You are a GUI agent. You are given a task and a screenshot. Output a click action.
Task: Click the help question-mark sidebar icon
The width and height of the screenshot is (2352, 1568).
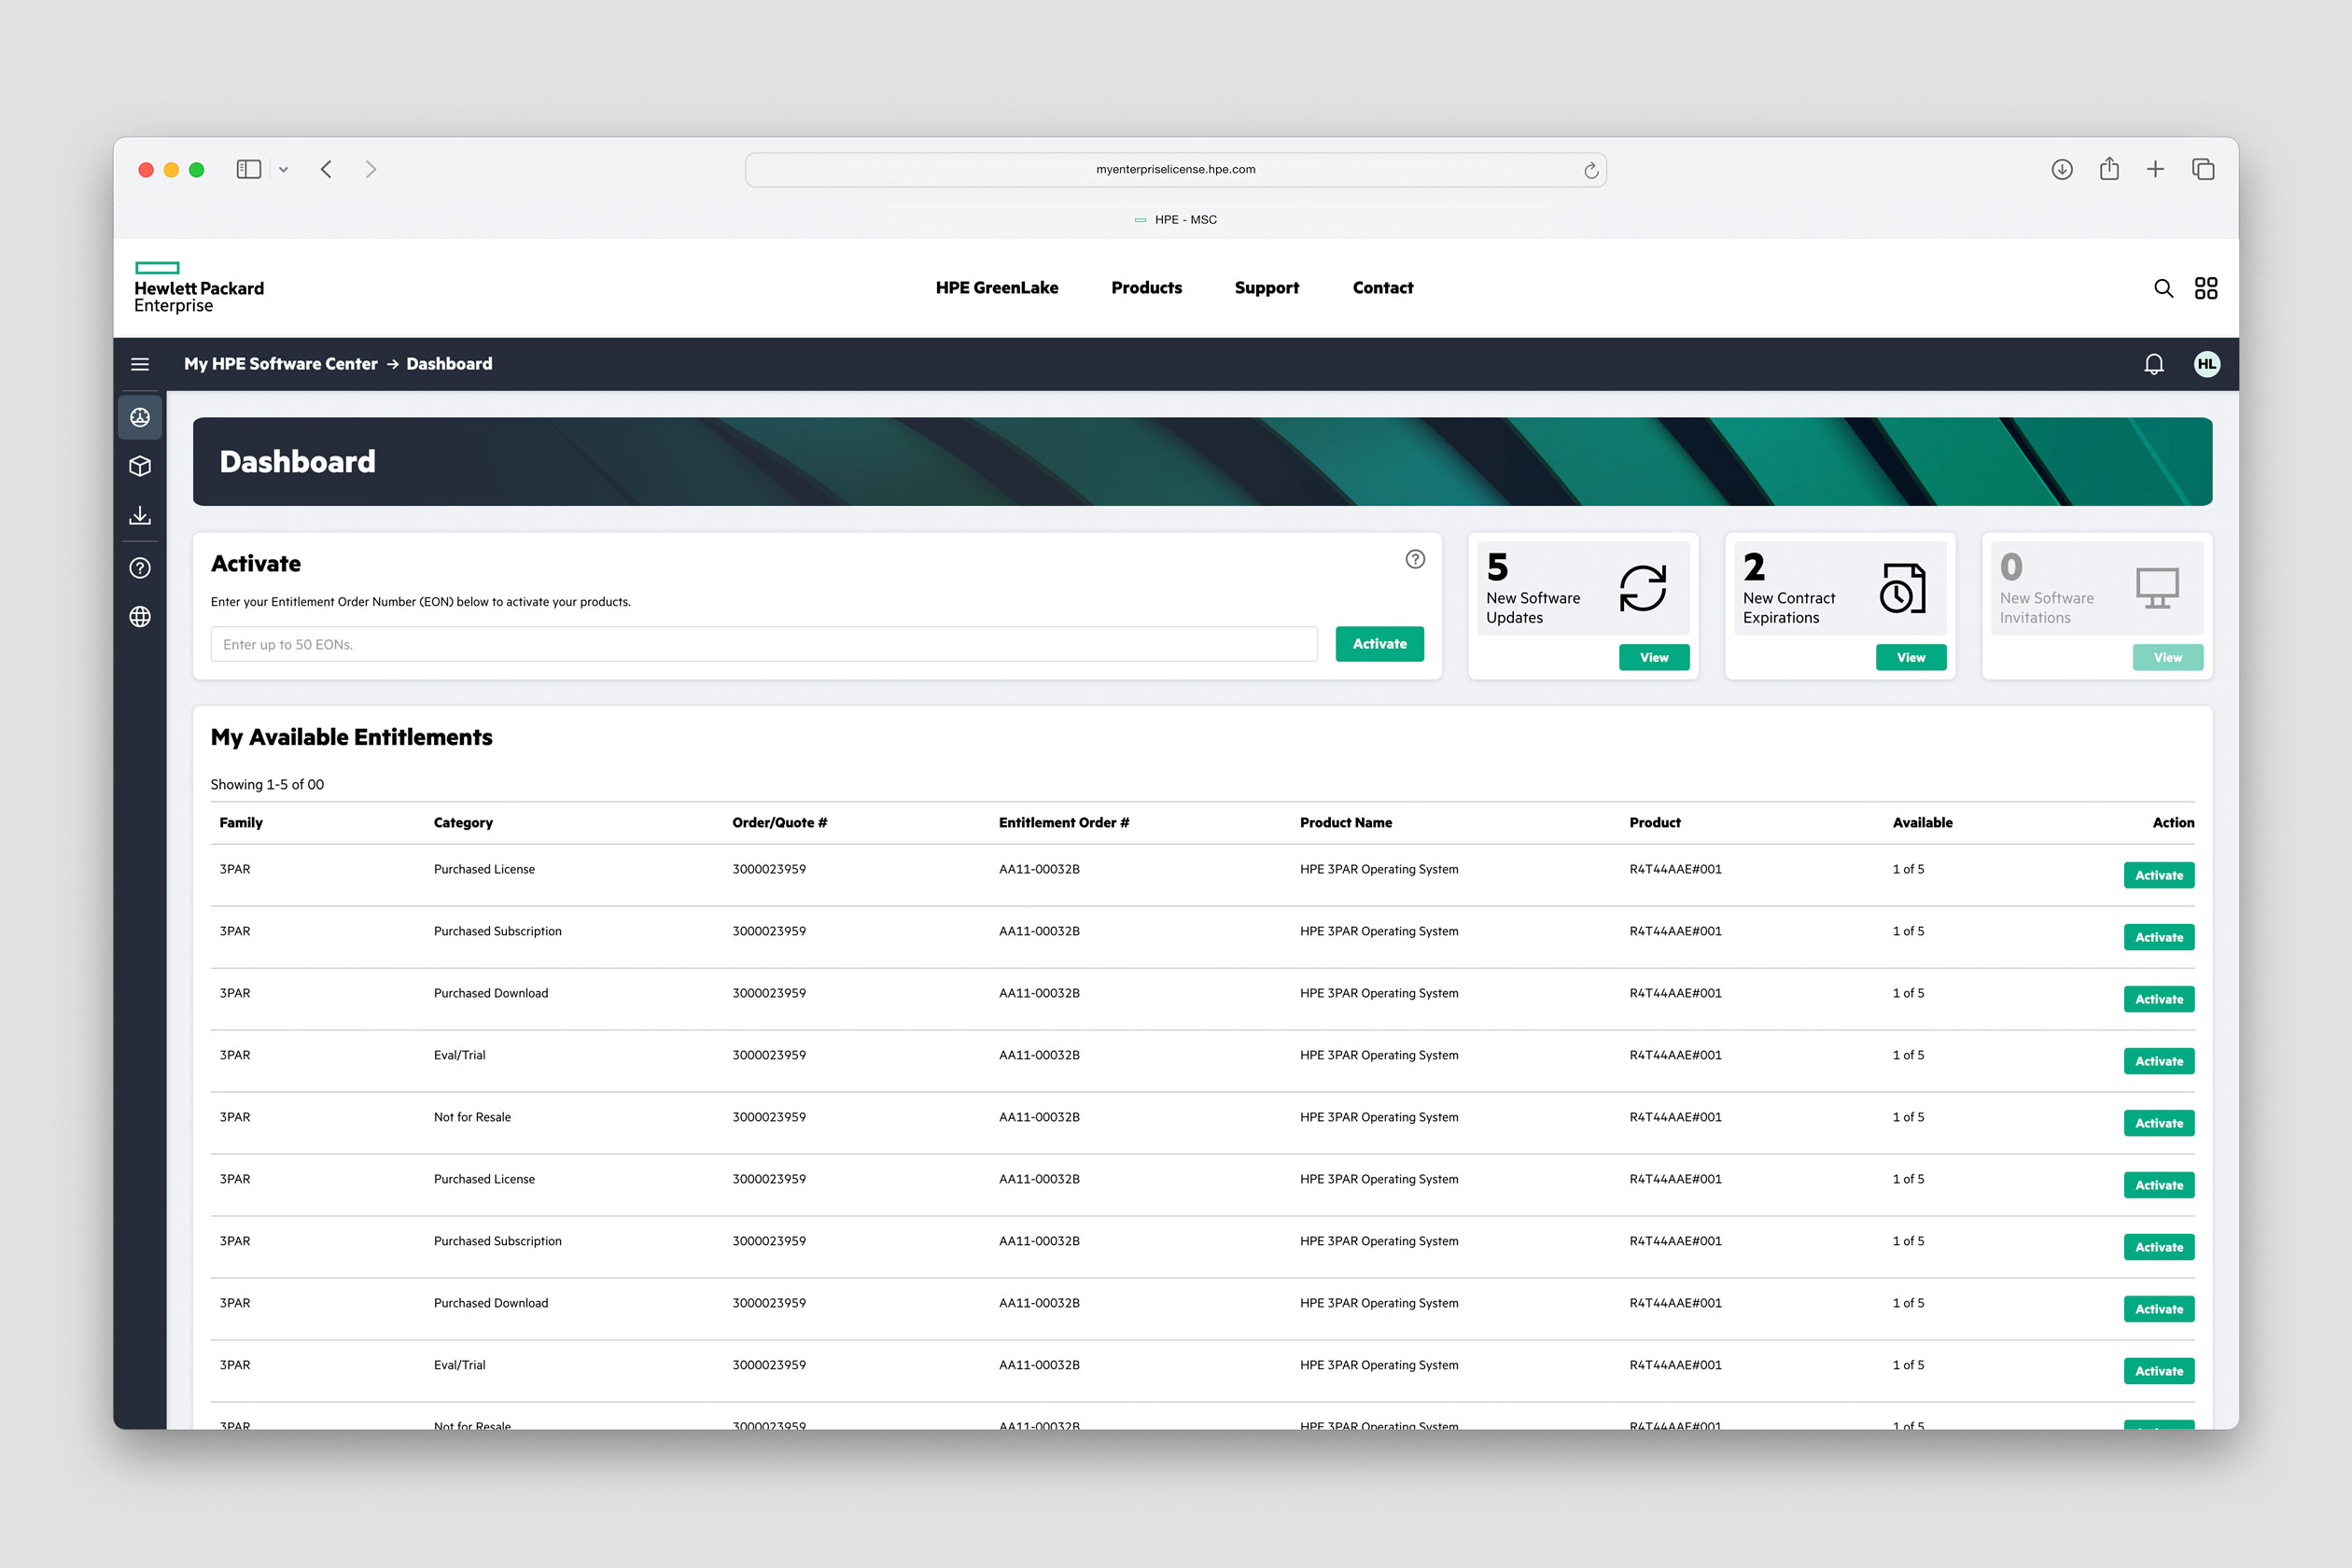(x=140, y=568)
